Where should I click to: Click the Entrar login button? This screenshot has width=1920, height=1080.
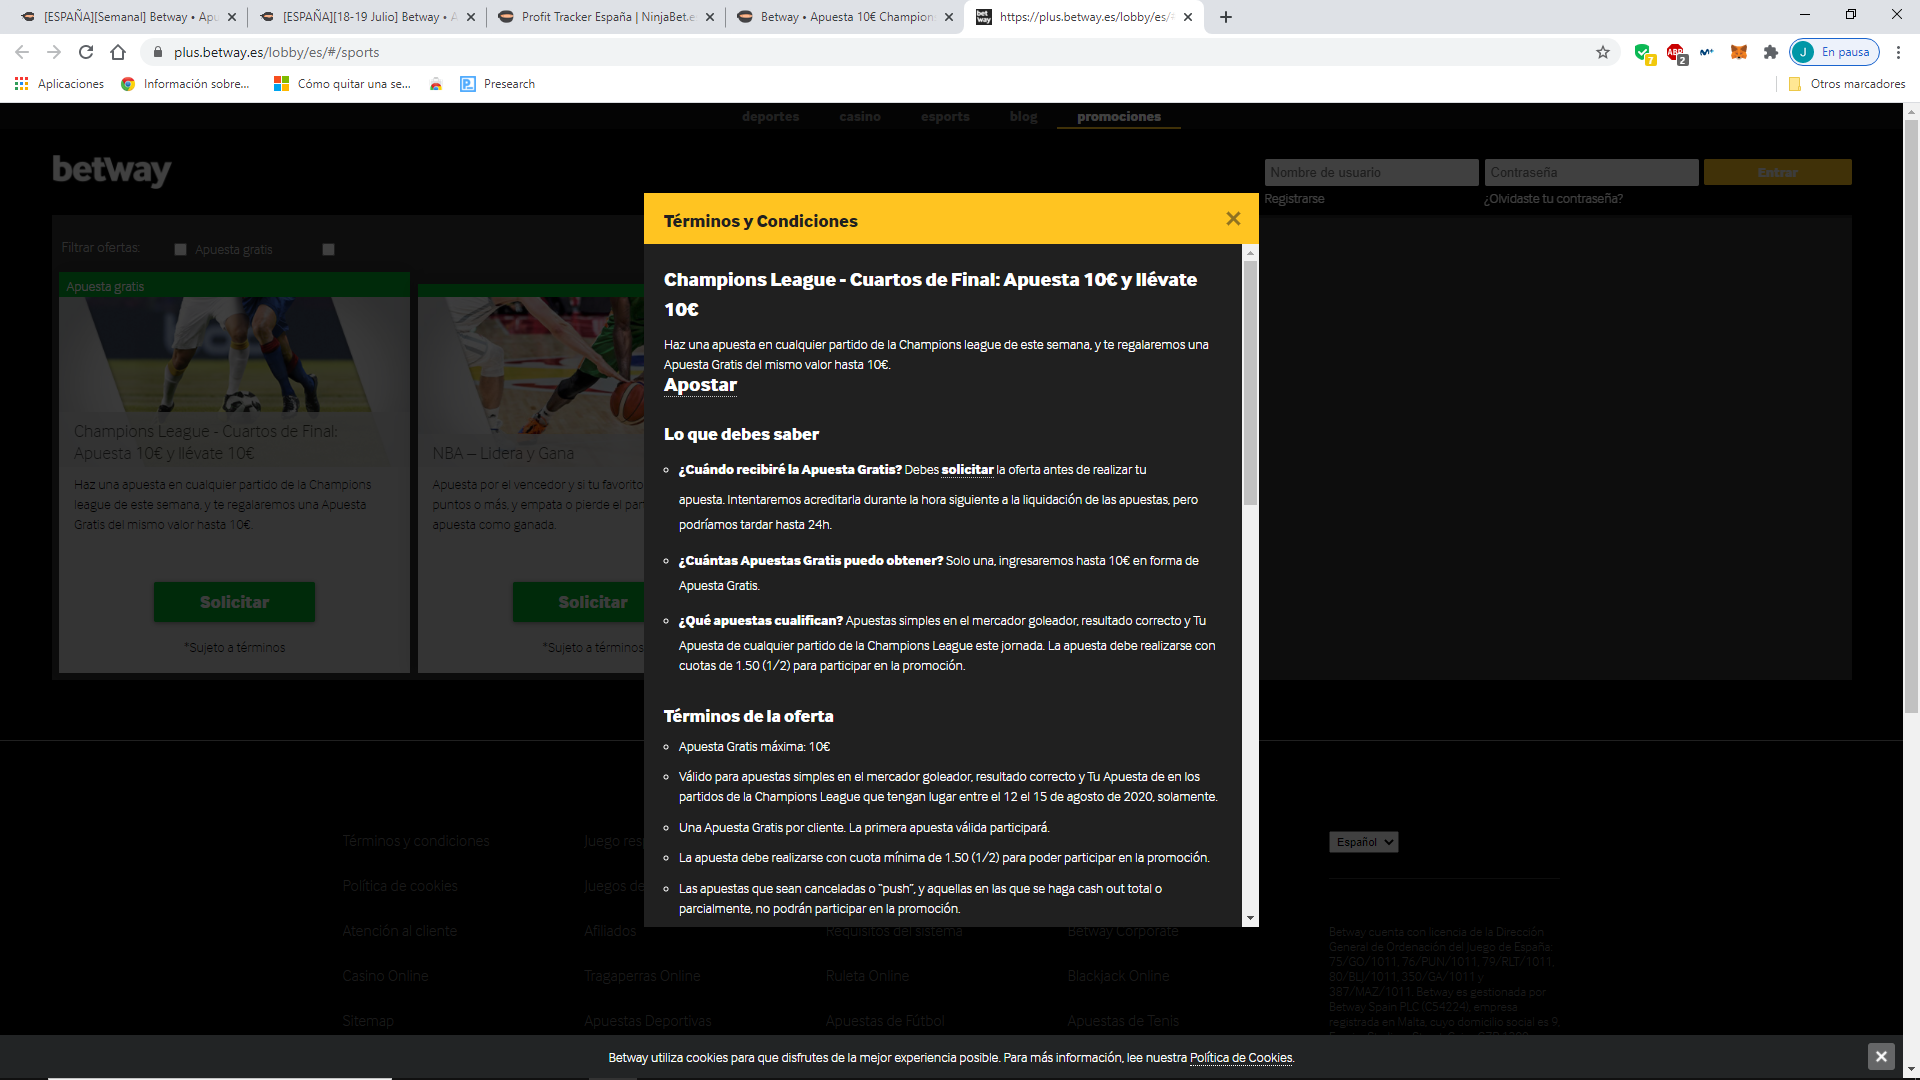1777,172
